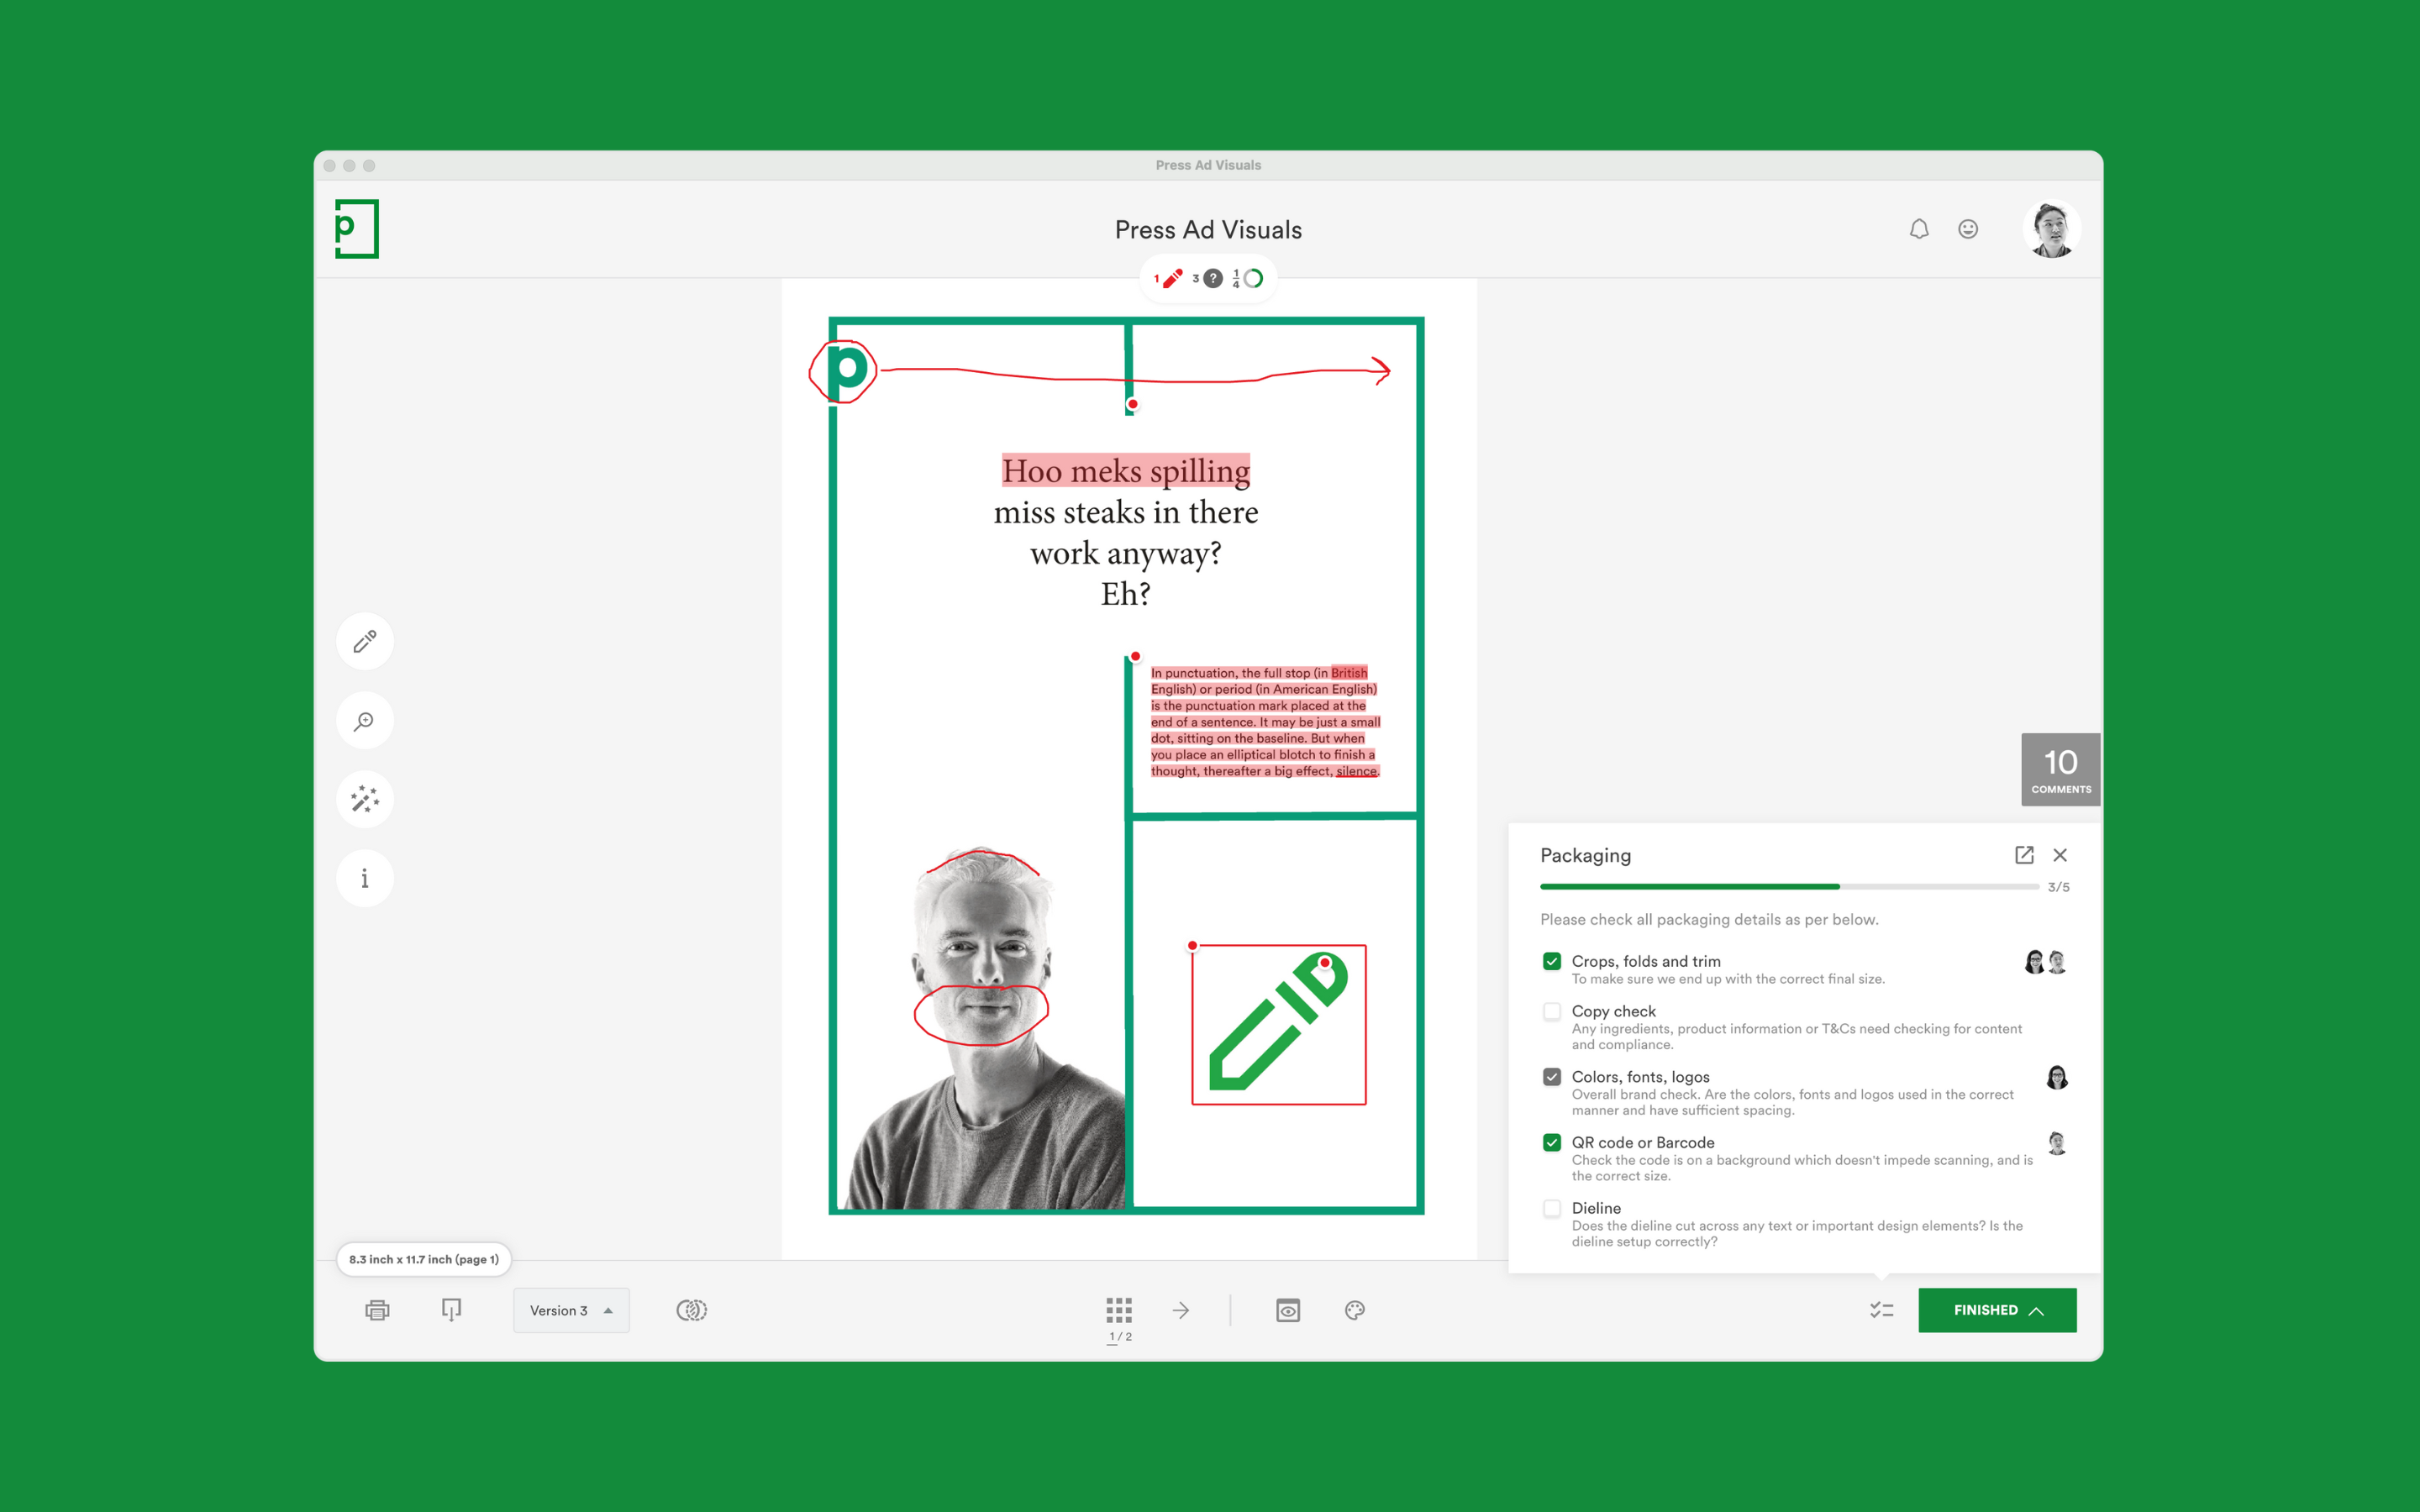Show proof info icon
Image resolution: width=2420 pixels, height=1512 pixels.
tap(365, 878)
